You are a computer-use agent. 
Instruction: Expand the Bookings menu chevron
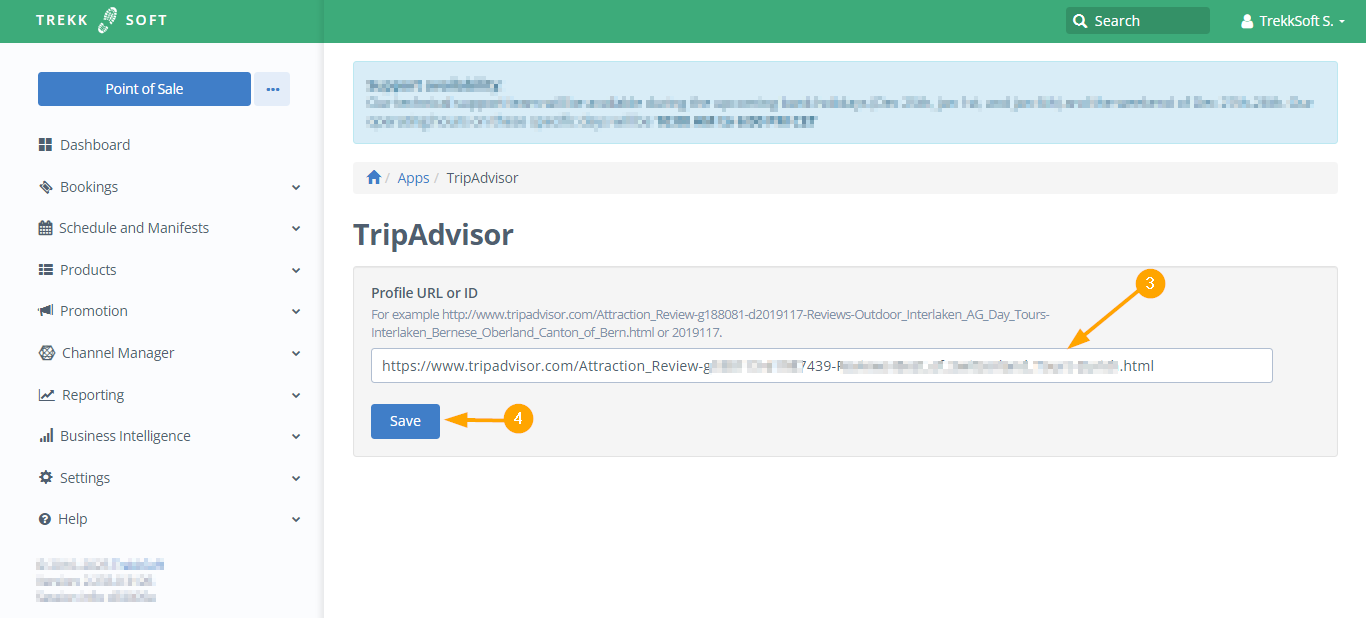(296, 187)
